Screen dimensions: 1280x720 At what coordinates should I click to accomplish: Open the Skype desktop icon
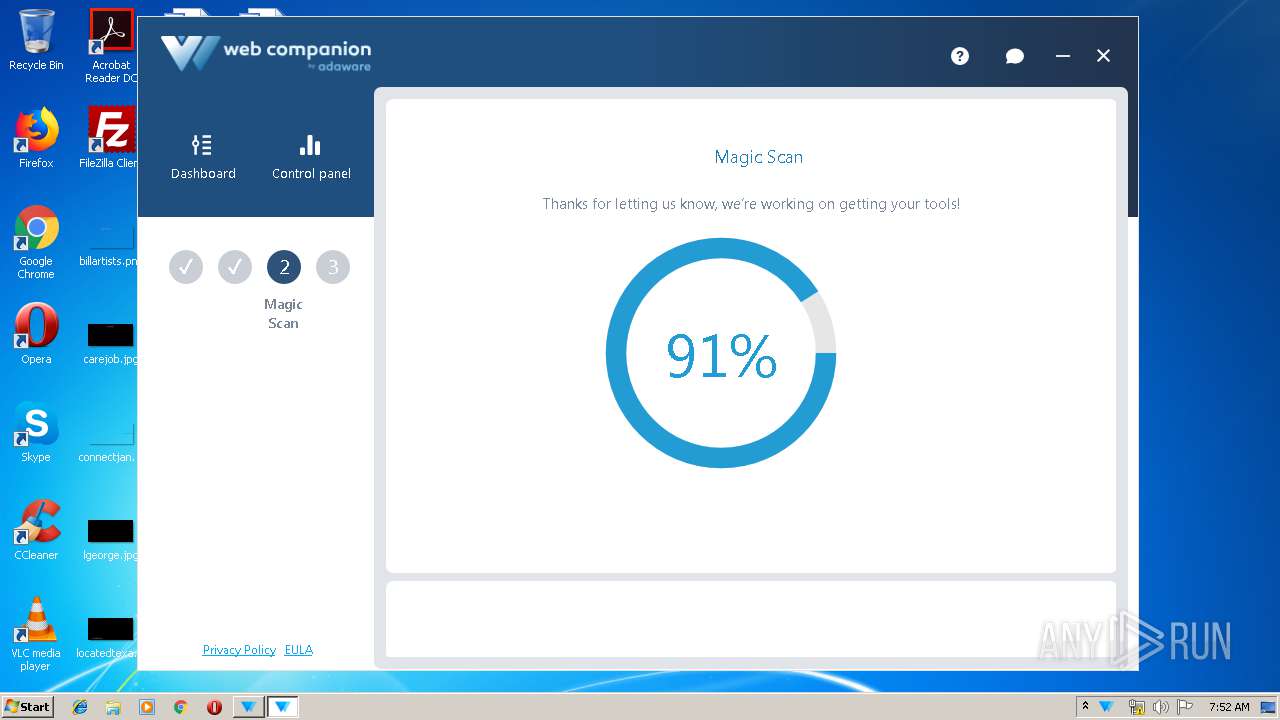pyautogui.click(x=36, y=432)
